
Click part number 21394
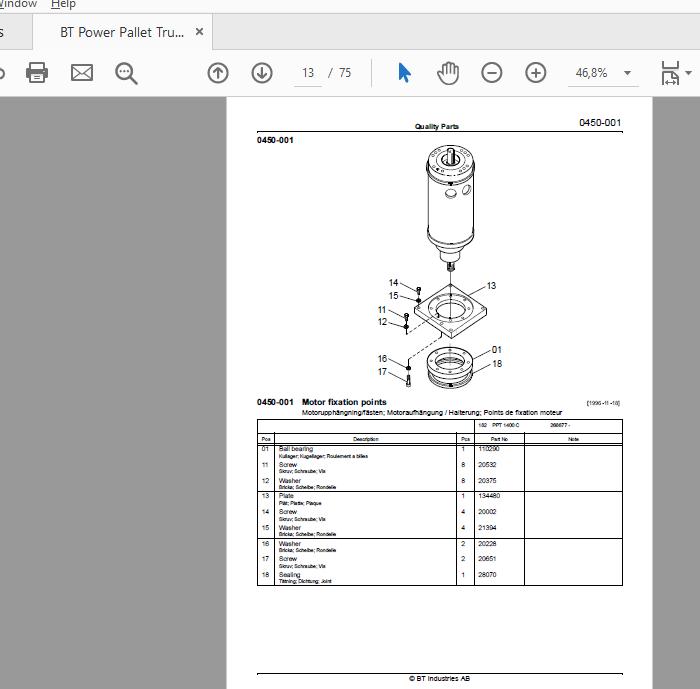(487, 528)
